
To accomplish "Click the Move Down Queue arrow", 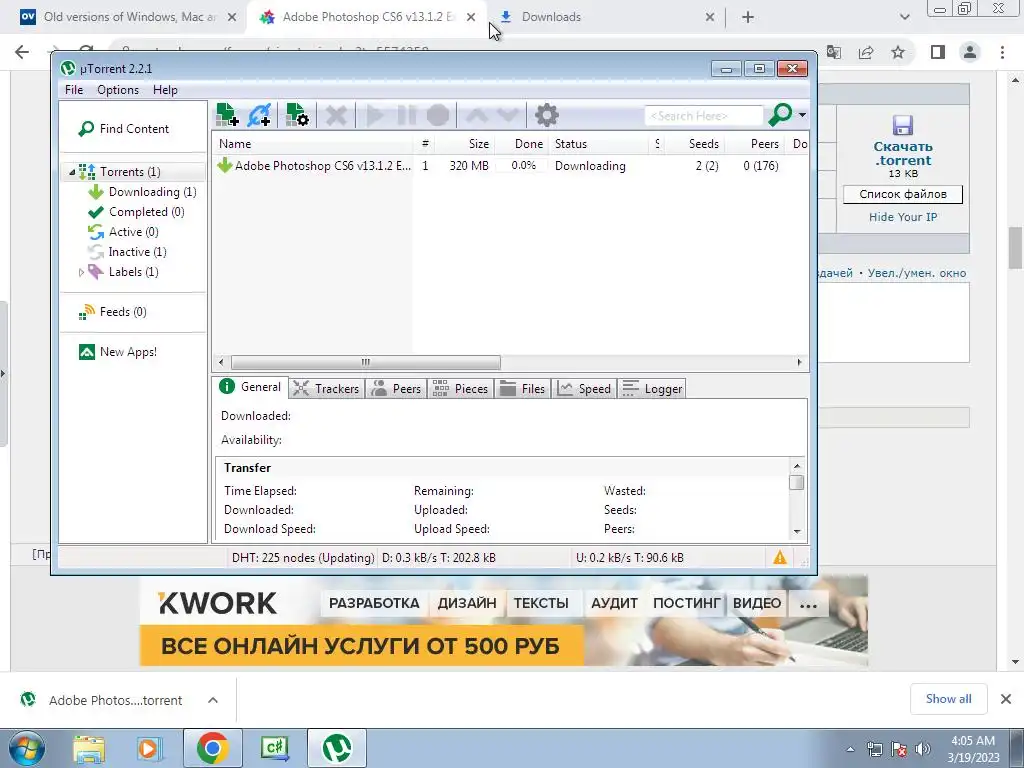I will [507, 116].
